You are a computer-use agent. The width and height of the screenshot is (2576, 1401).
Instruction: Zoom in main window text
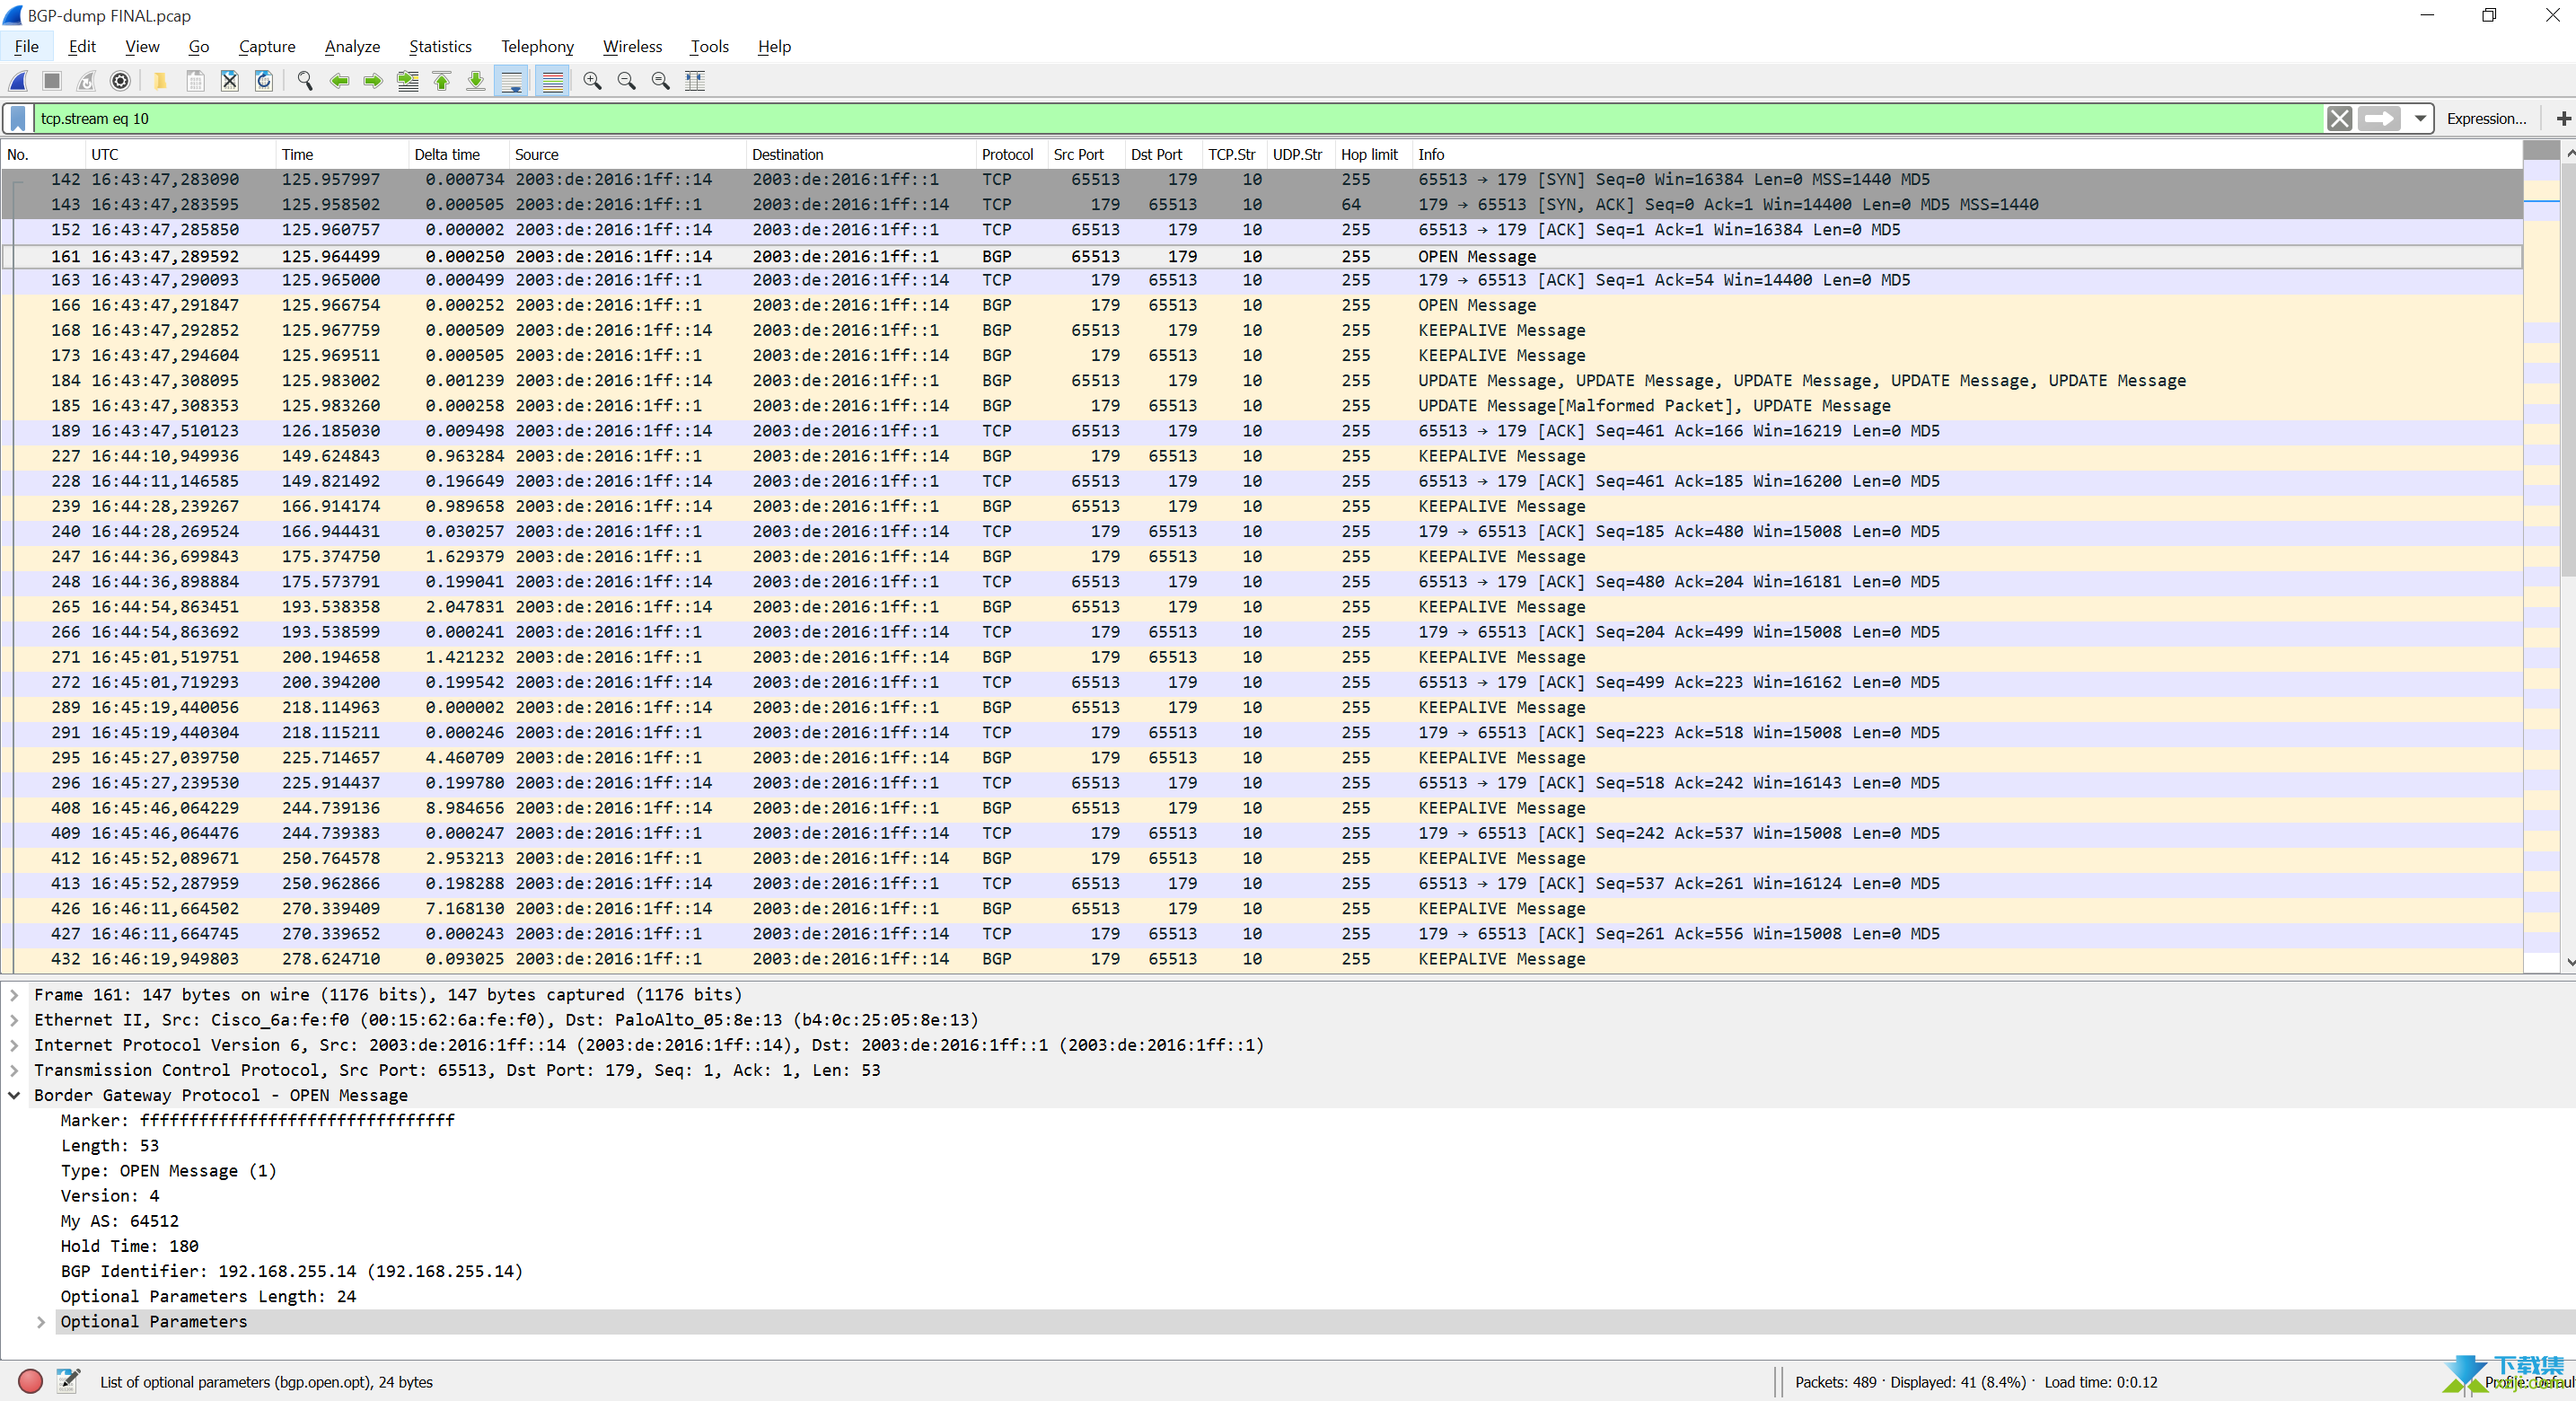[592, 81]
